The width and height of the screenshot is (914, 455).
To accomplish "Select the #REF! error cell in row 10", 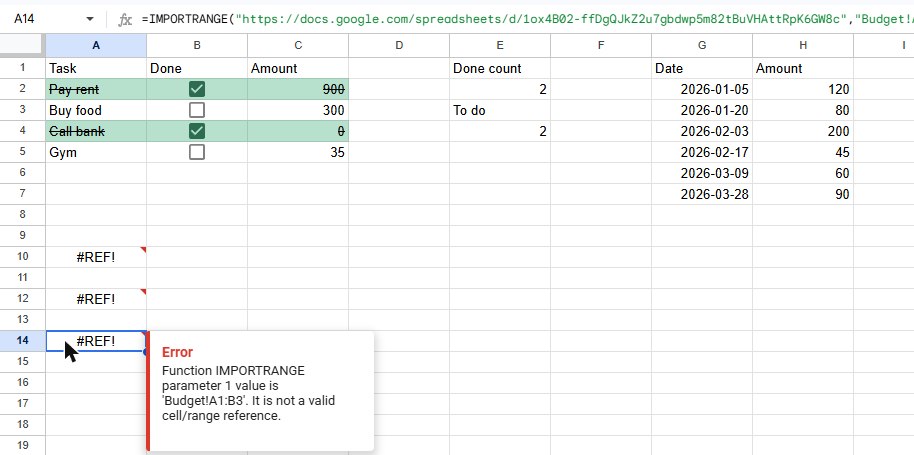I will coord(96,257).
